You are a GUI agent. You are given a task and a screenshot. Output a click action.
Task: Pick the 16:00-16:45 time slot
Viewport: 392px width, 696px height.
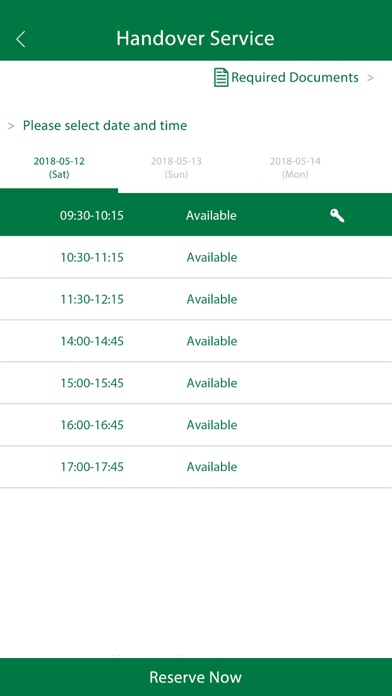[196, 425]
